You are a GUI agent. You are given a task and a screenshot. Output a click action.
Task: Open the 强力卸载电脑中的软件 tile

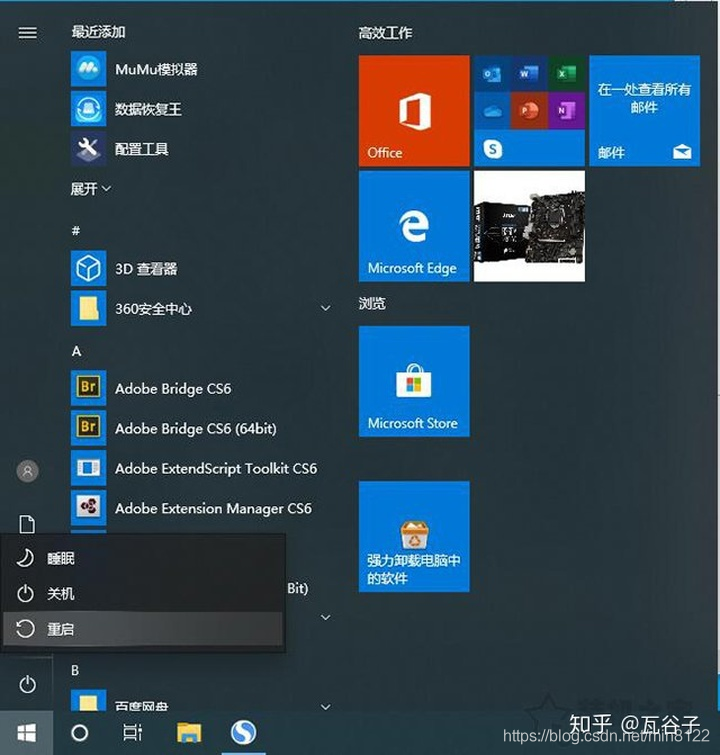point(414,536)
